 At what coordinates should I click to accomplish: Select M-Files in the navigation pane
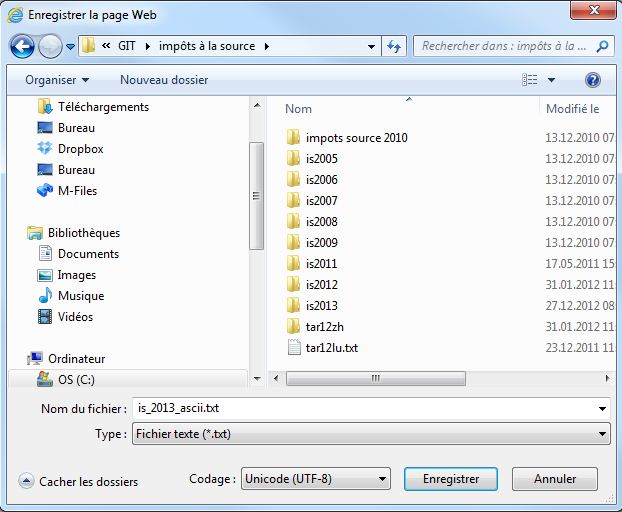pyautogui.click(x=77, y=191)
